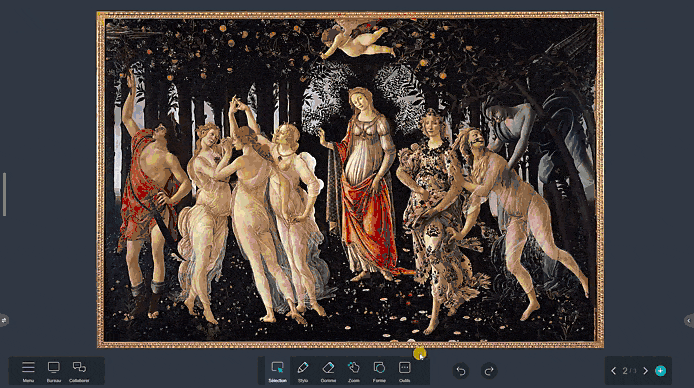The image size is (694, 388).
Task: Switch to Bureau desktop view
Action: pyautogui.click(x=54, y=370)
